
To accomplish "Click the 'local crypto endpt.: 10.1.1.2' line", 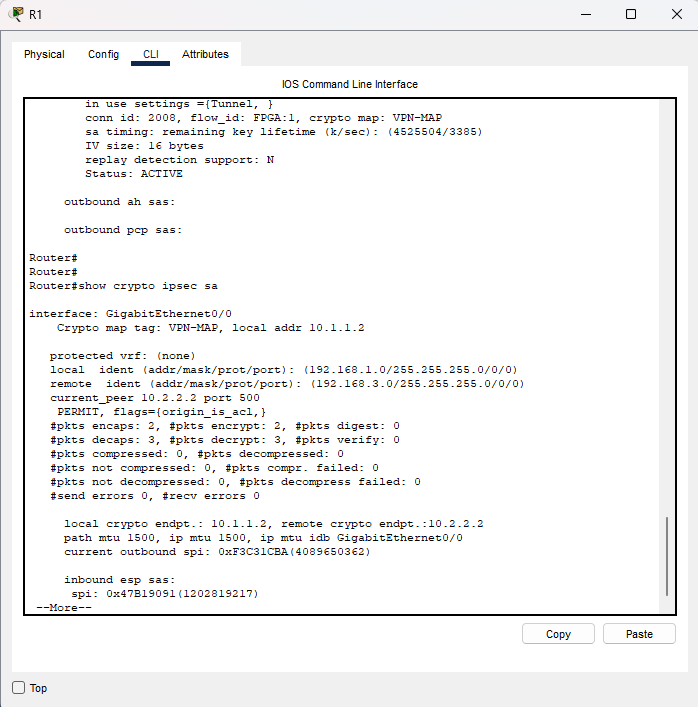I will tap(274, 523).
